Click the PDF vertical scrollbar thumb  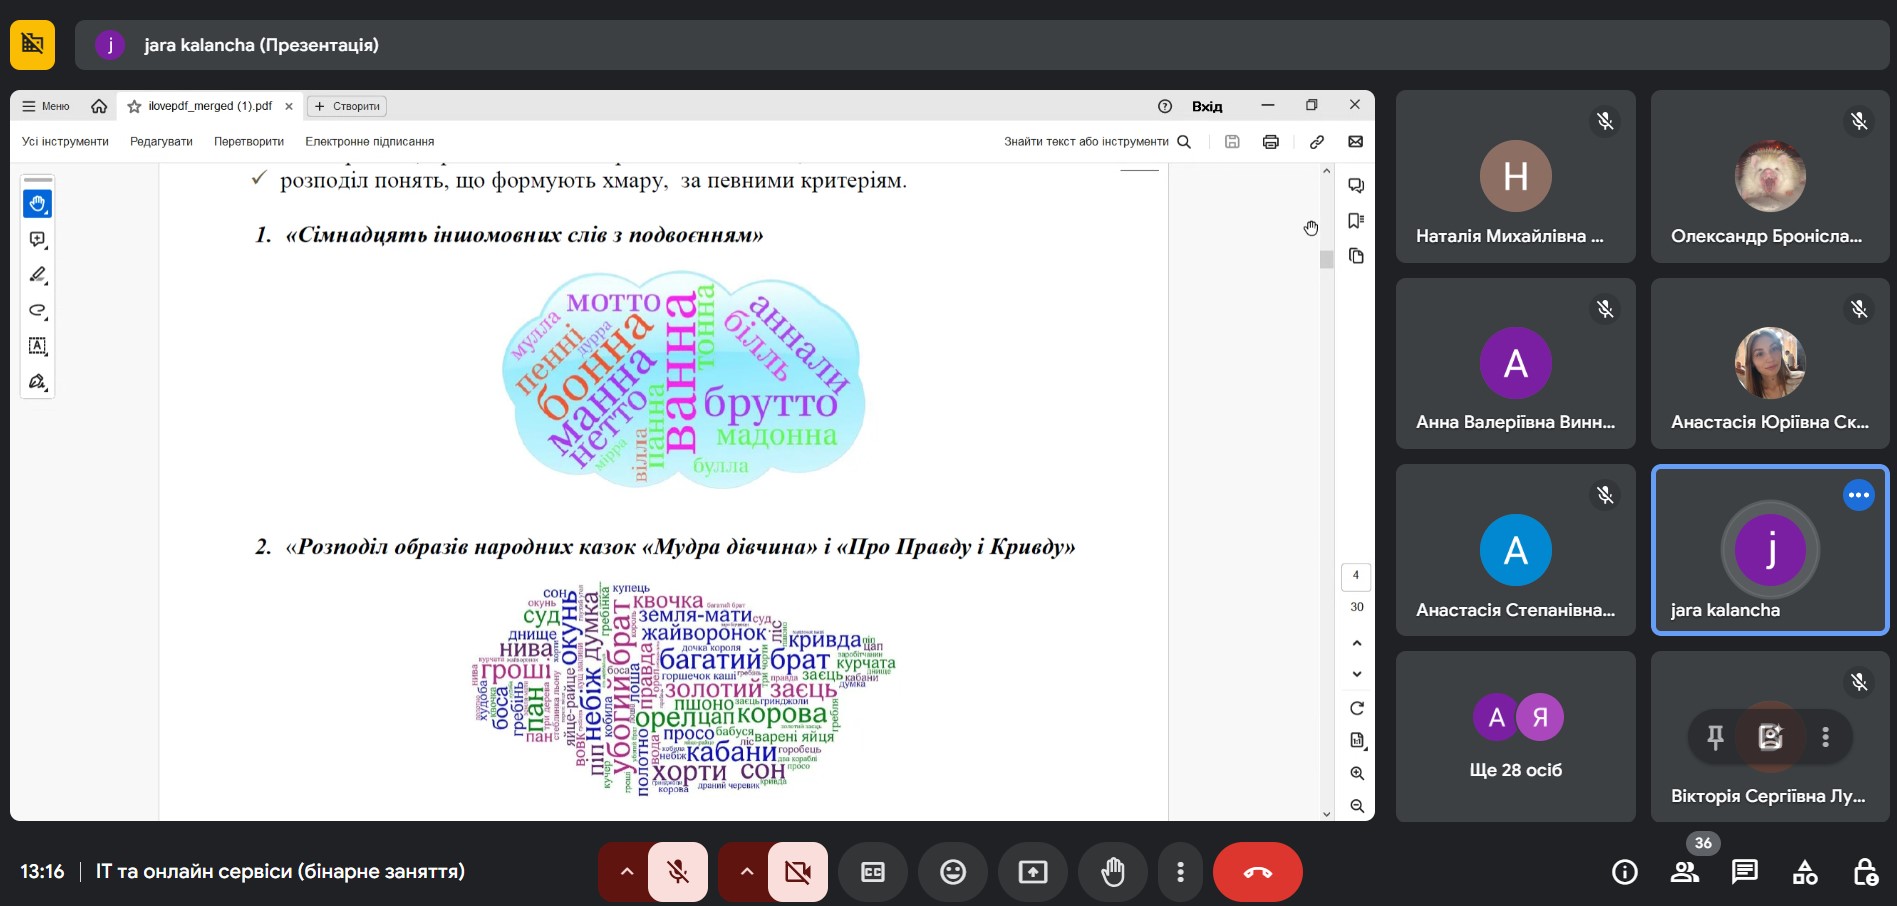pyautogui.click(x=1327, y=260)
